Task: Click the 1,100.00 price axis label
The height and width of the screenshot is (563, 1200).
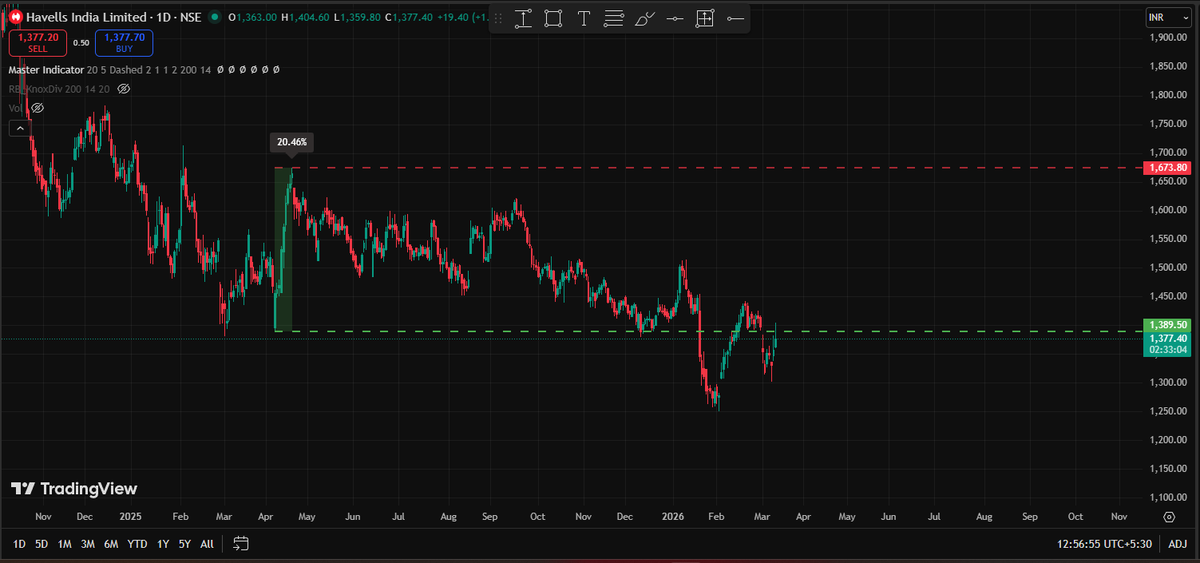Action: click(1167, 497)
